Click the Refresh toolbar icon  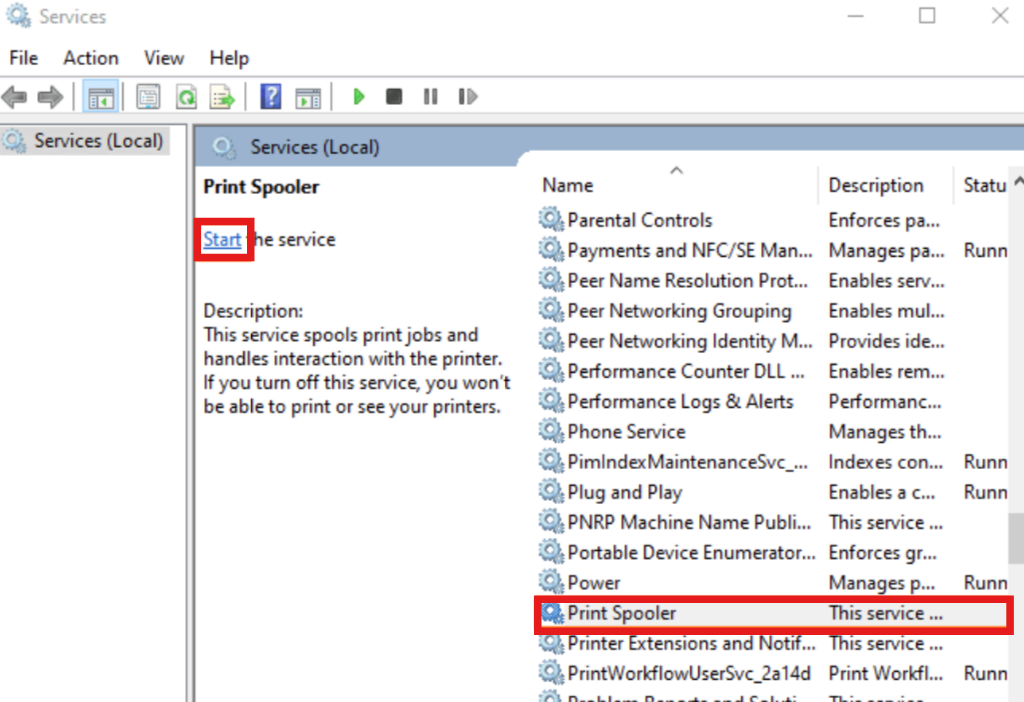(186, 97)
